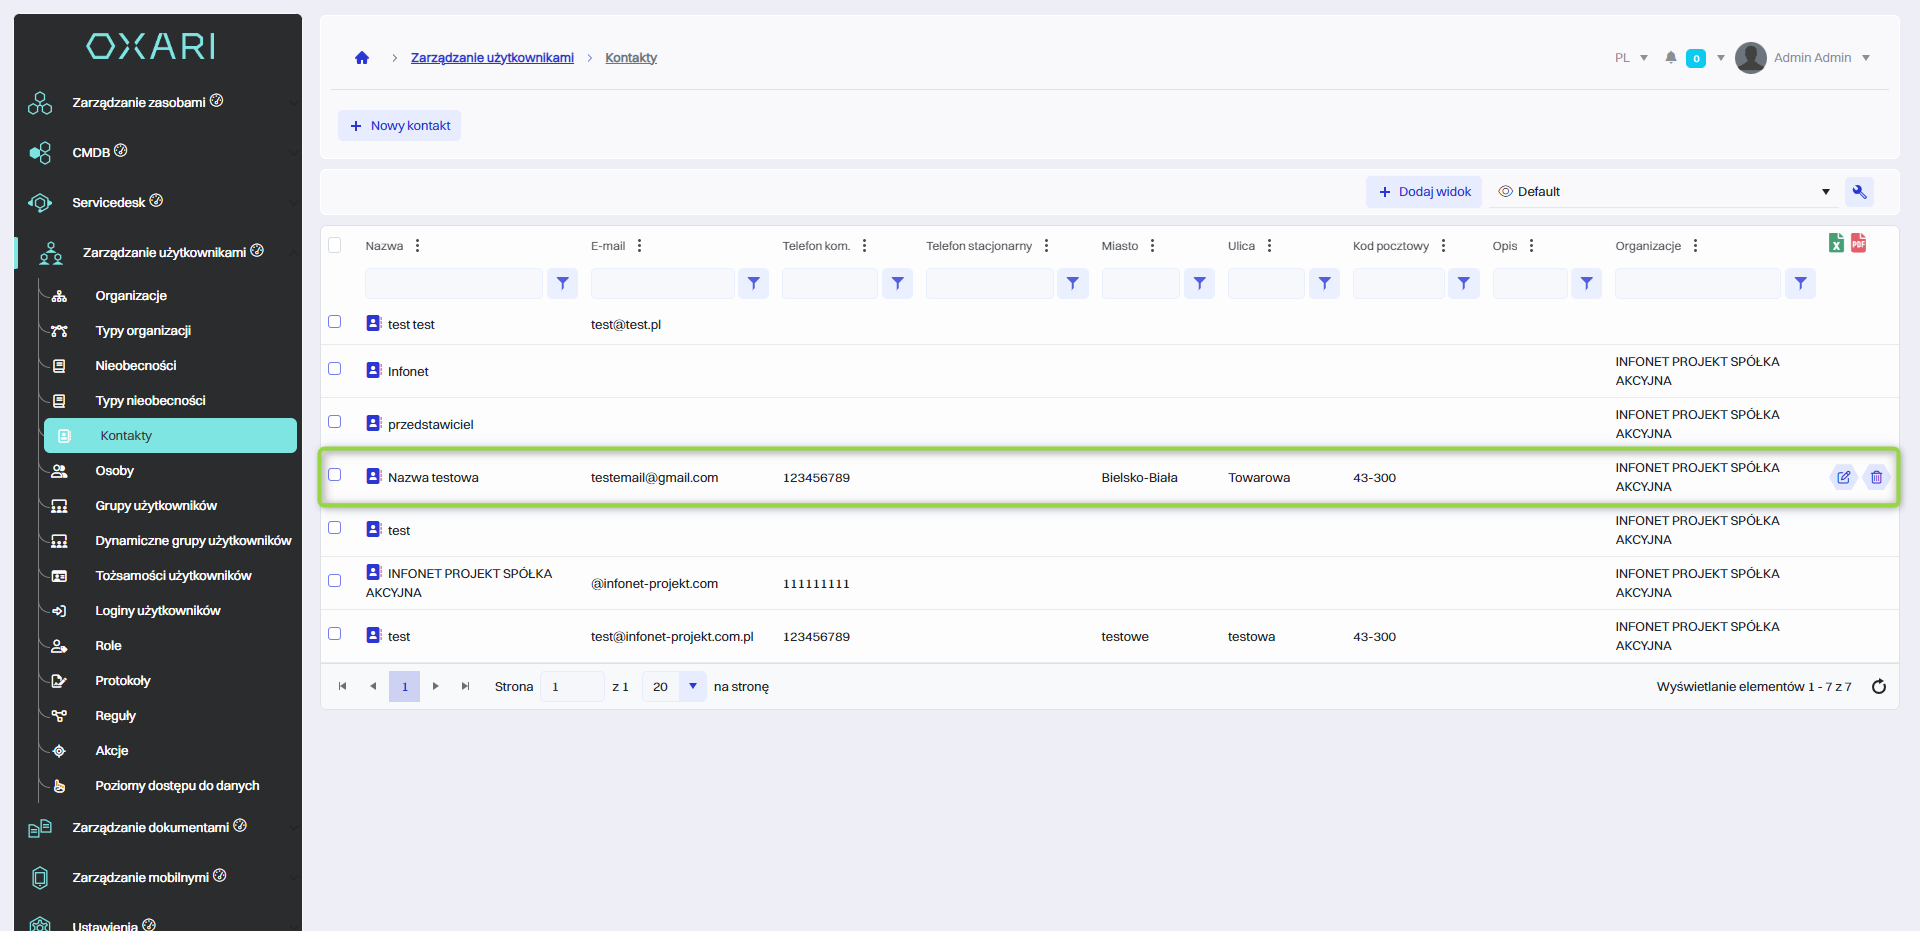Open view settings wrench icon
The image size is (1920, 931).
(1859, 192)
